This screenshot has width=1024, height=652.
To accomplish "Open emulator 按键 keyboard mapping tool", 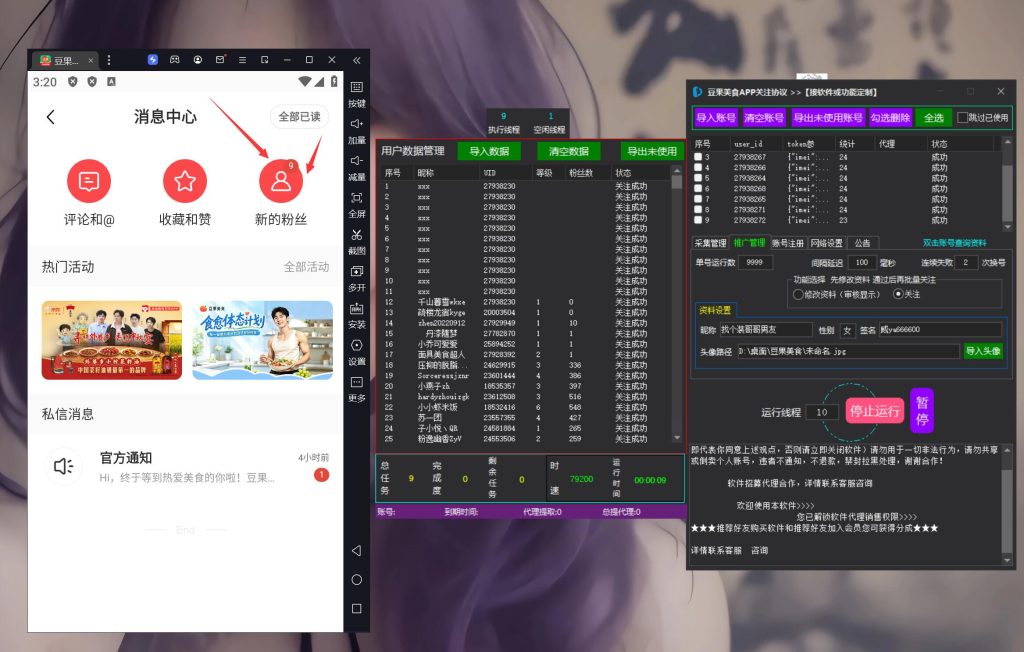I will tap(357, 87).
